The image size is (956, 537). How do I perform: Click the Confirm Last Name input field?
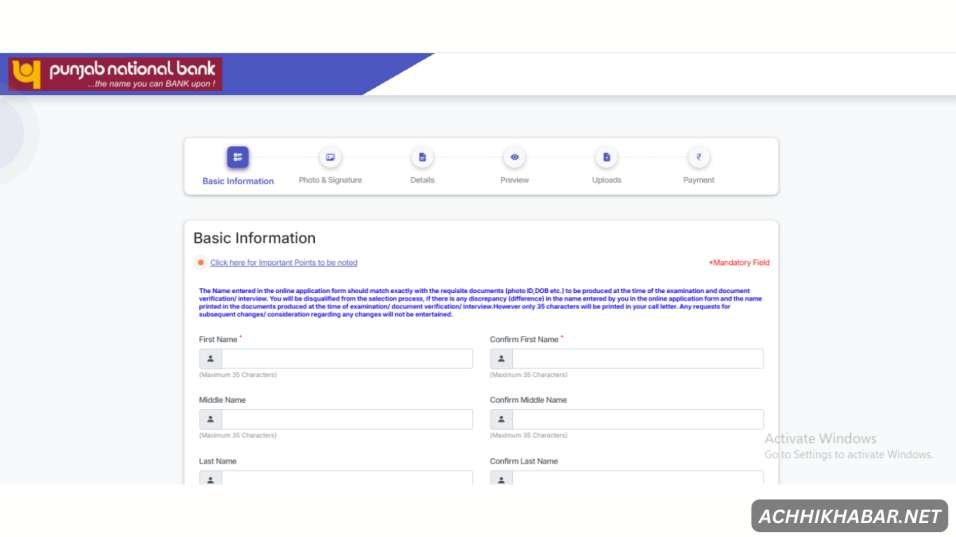(x=637, y=478)
